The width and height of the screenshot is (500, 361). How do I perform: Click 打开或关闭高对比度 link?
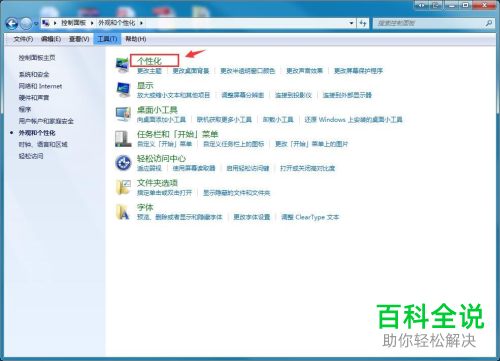pyautogui.click(x=308, y=168)
